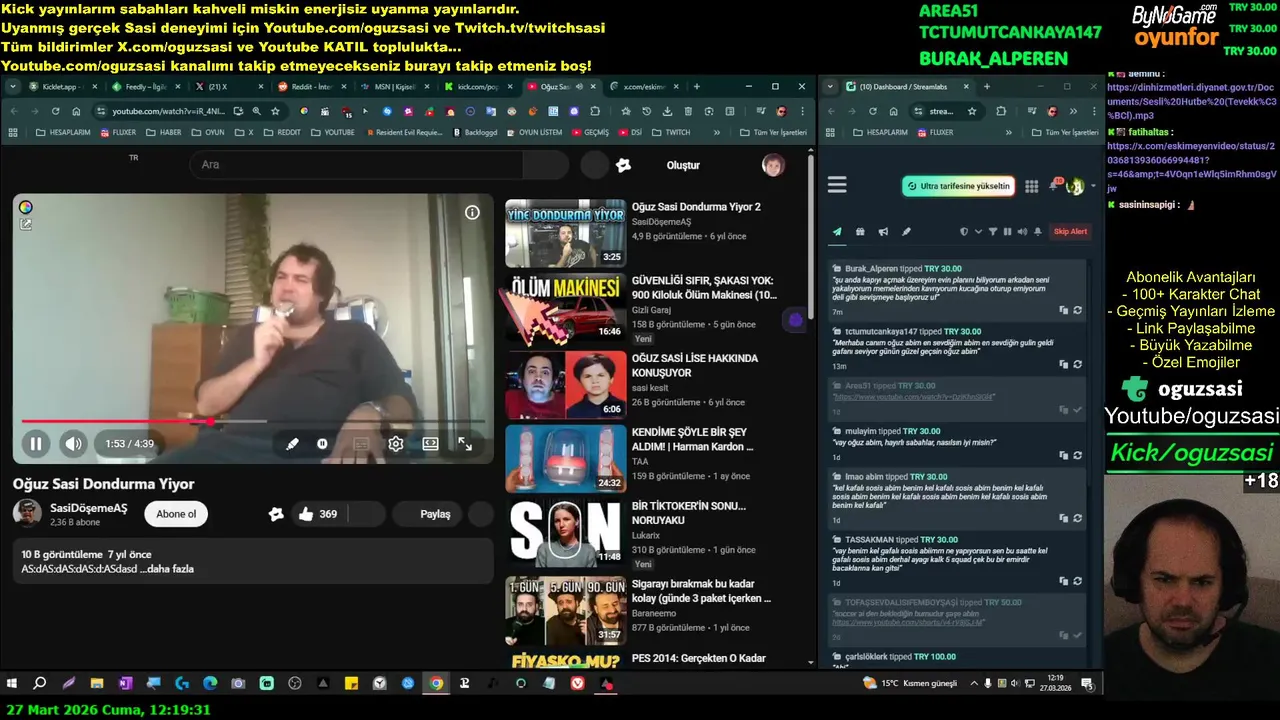
Task: Bookmark this YouTube page with star
Action: 274,111
